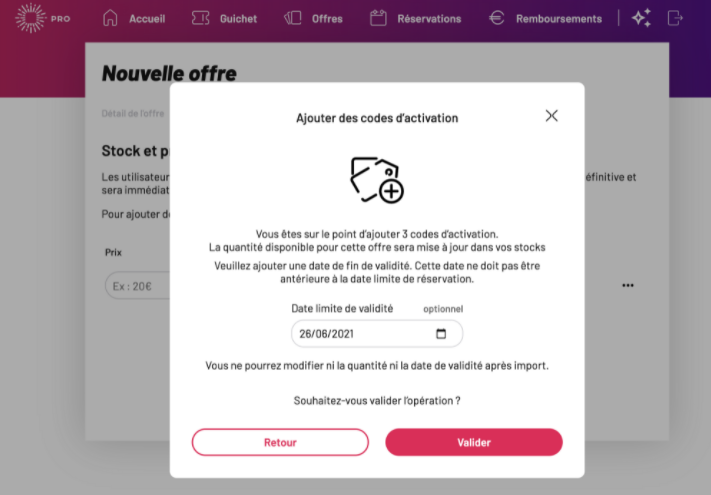The image size is (711, 495).
Task: Open the date picker calendar icon
Action: [x=441, y=334]
